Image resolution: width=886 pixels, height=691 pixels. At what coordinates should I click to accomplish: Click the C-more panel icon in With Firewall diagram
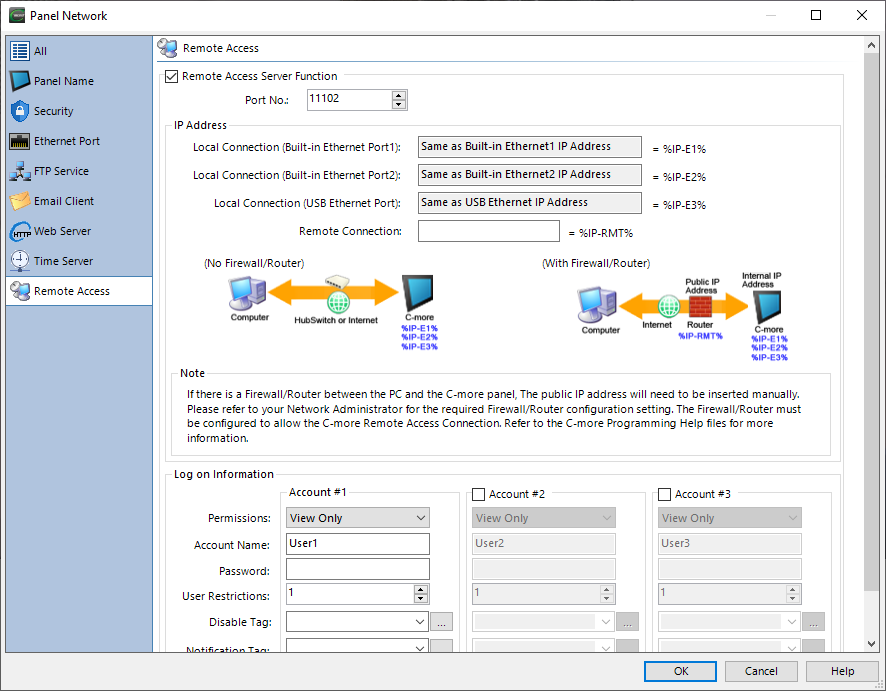[x=767, y=307]
